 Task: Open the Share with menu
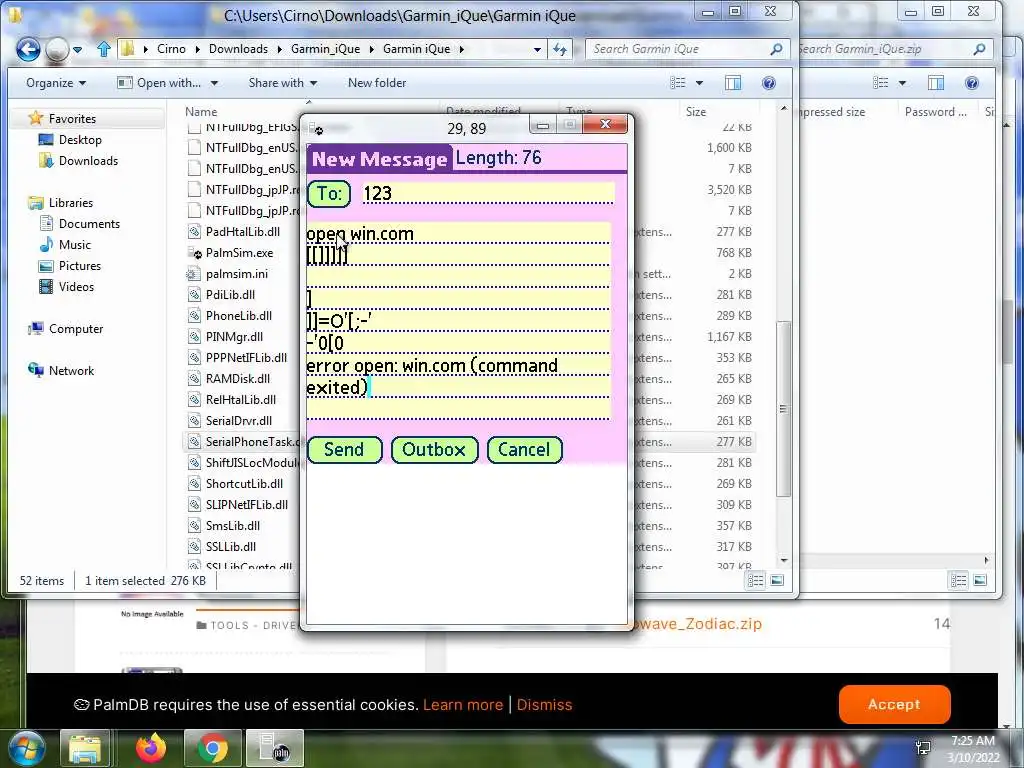pos(282,83)
